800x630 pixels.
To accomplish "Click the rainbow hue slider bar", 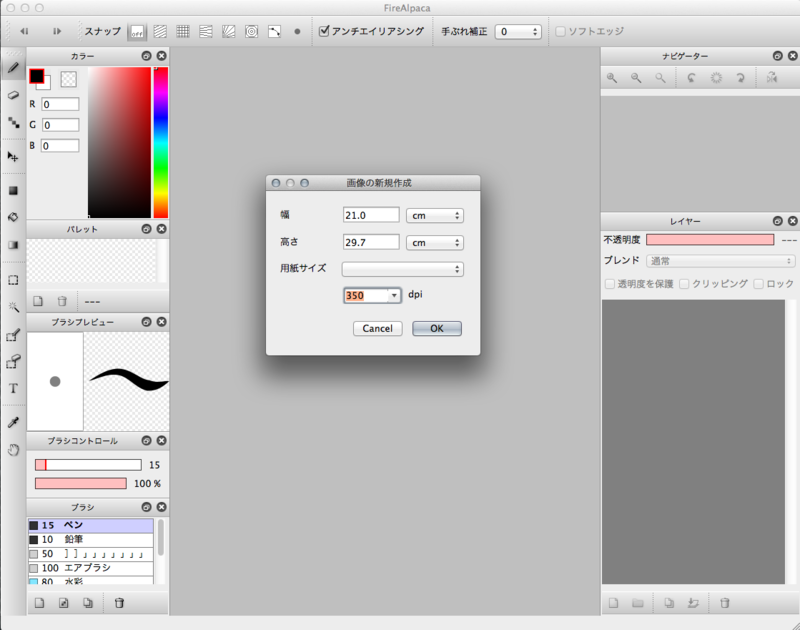I will (161, 143).
